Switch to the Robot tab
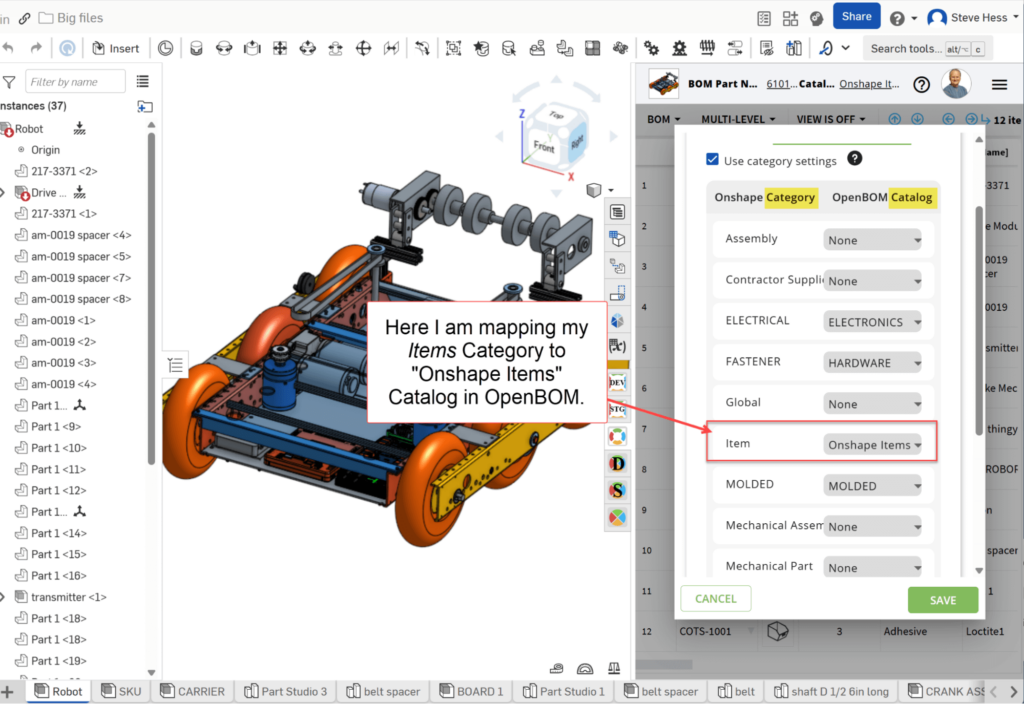Screen dimensions: 1024x704 tap(59, 691)
